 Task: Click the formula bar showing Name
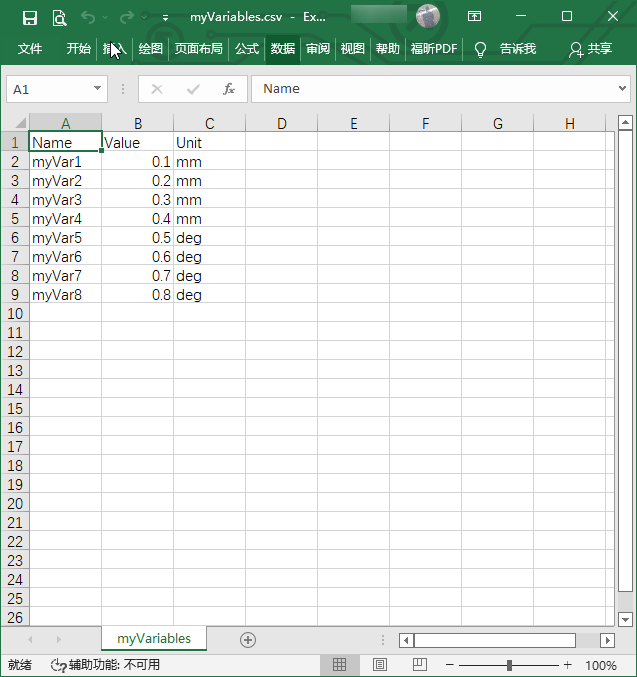tap(434, 89)
